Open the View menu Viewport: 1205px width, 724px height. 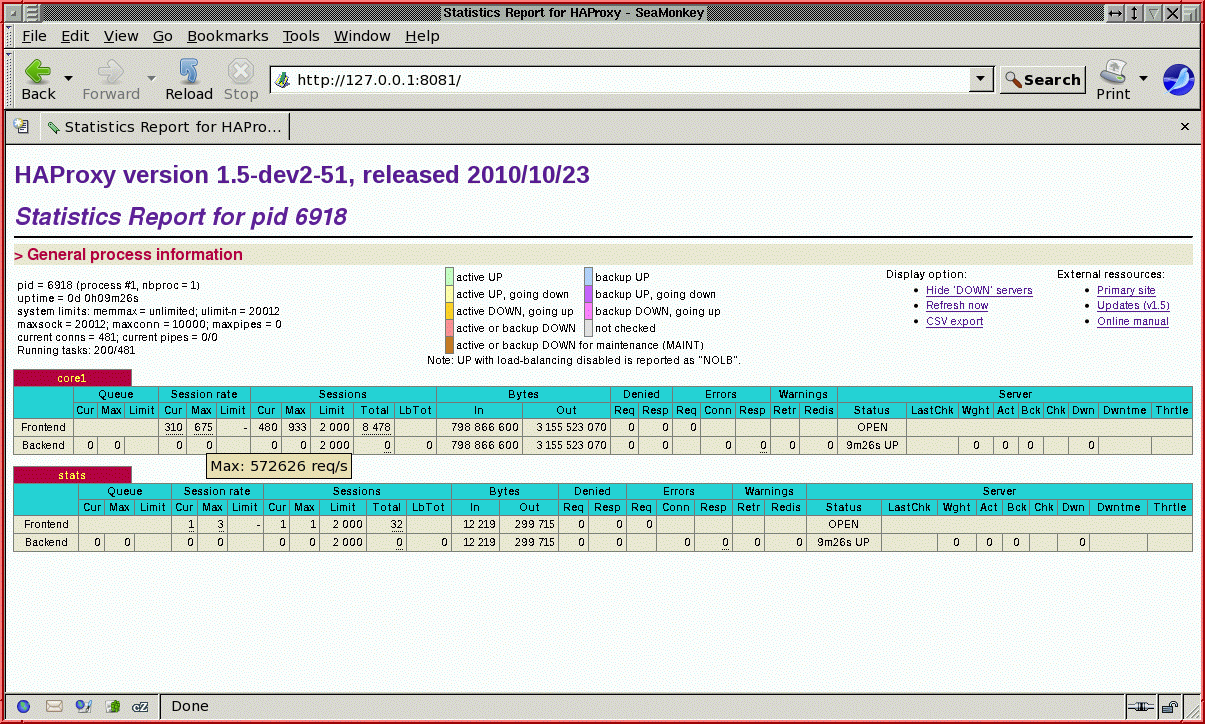tap(121, 35)
